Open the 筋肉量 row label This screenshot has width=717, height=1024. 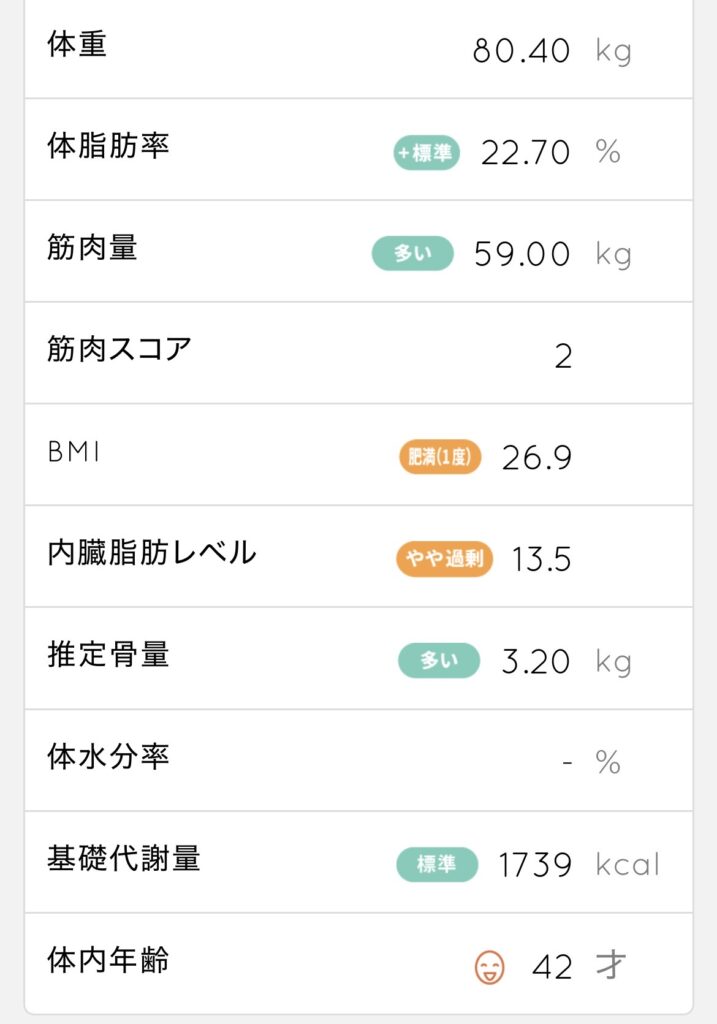coord(92,249)
